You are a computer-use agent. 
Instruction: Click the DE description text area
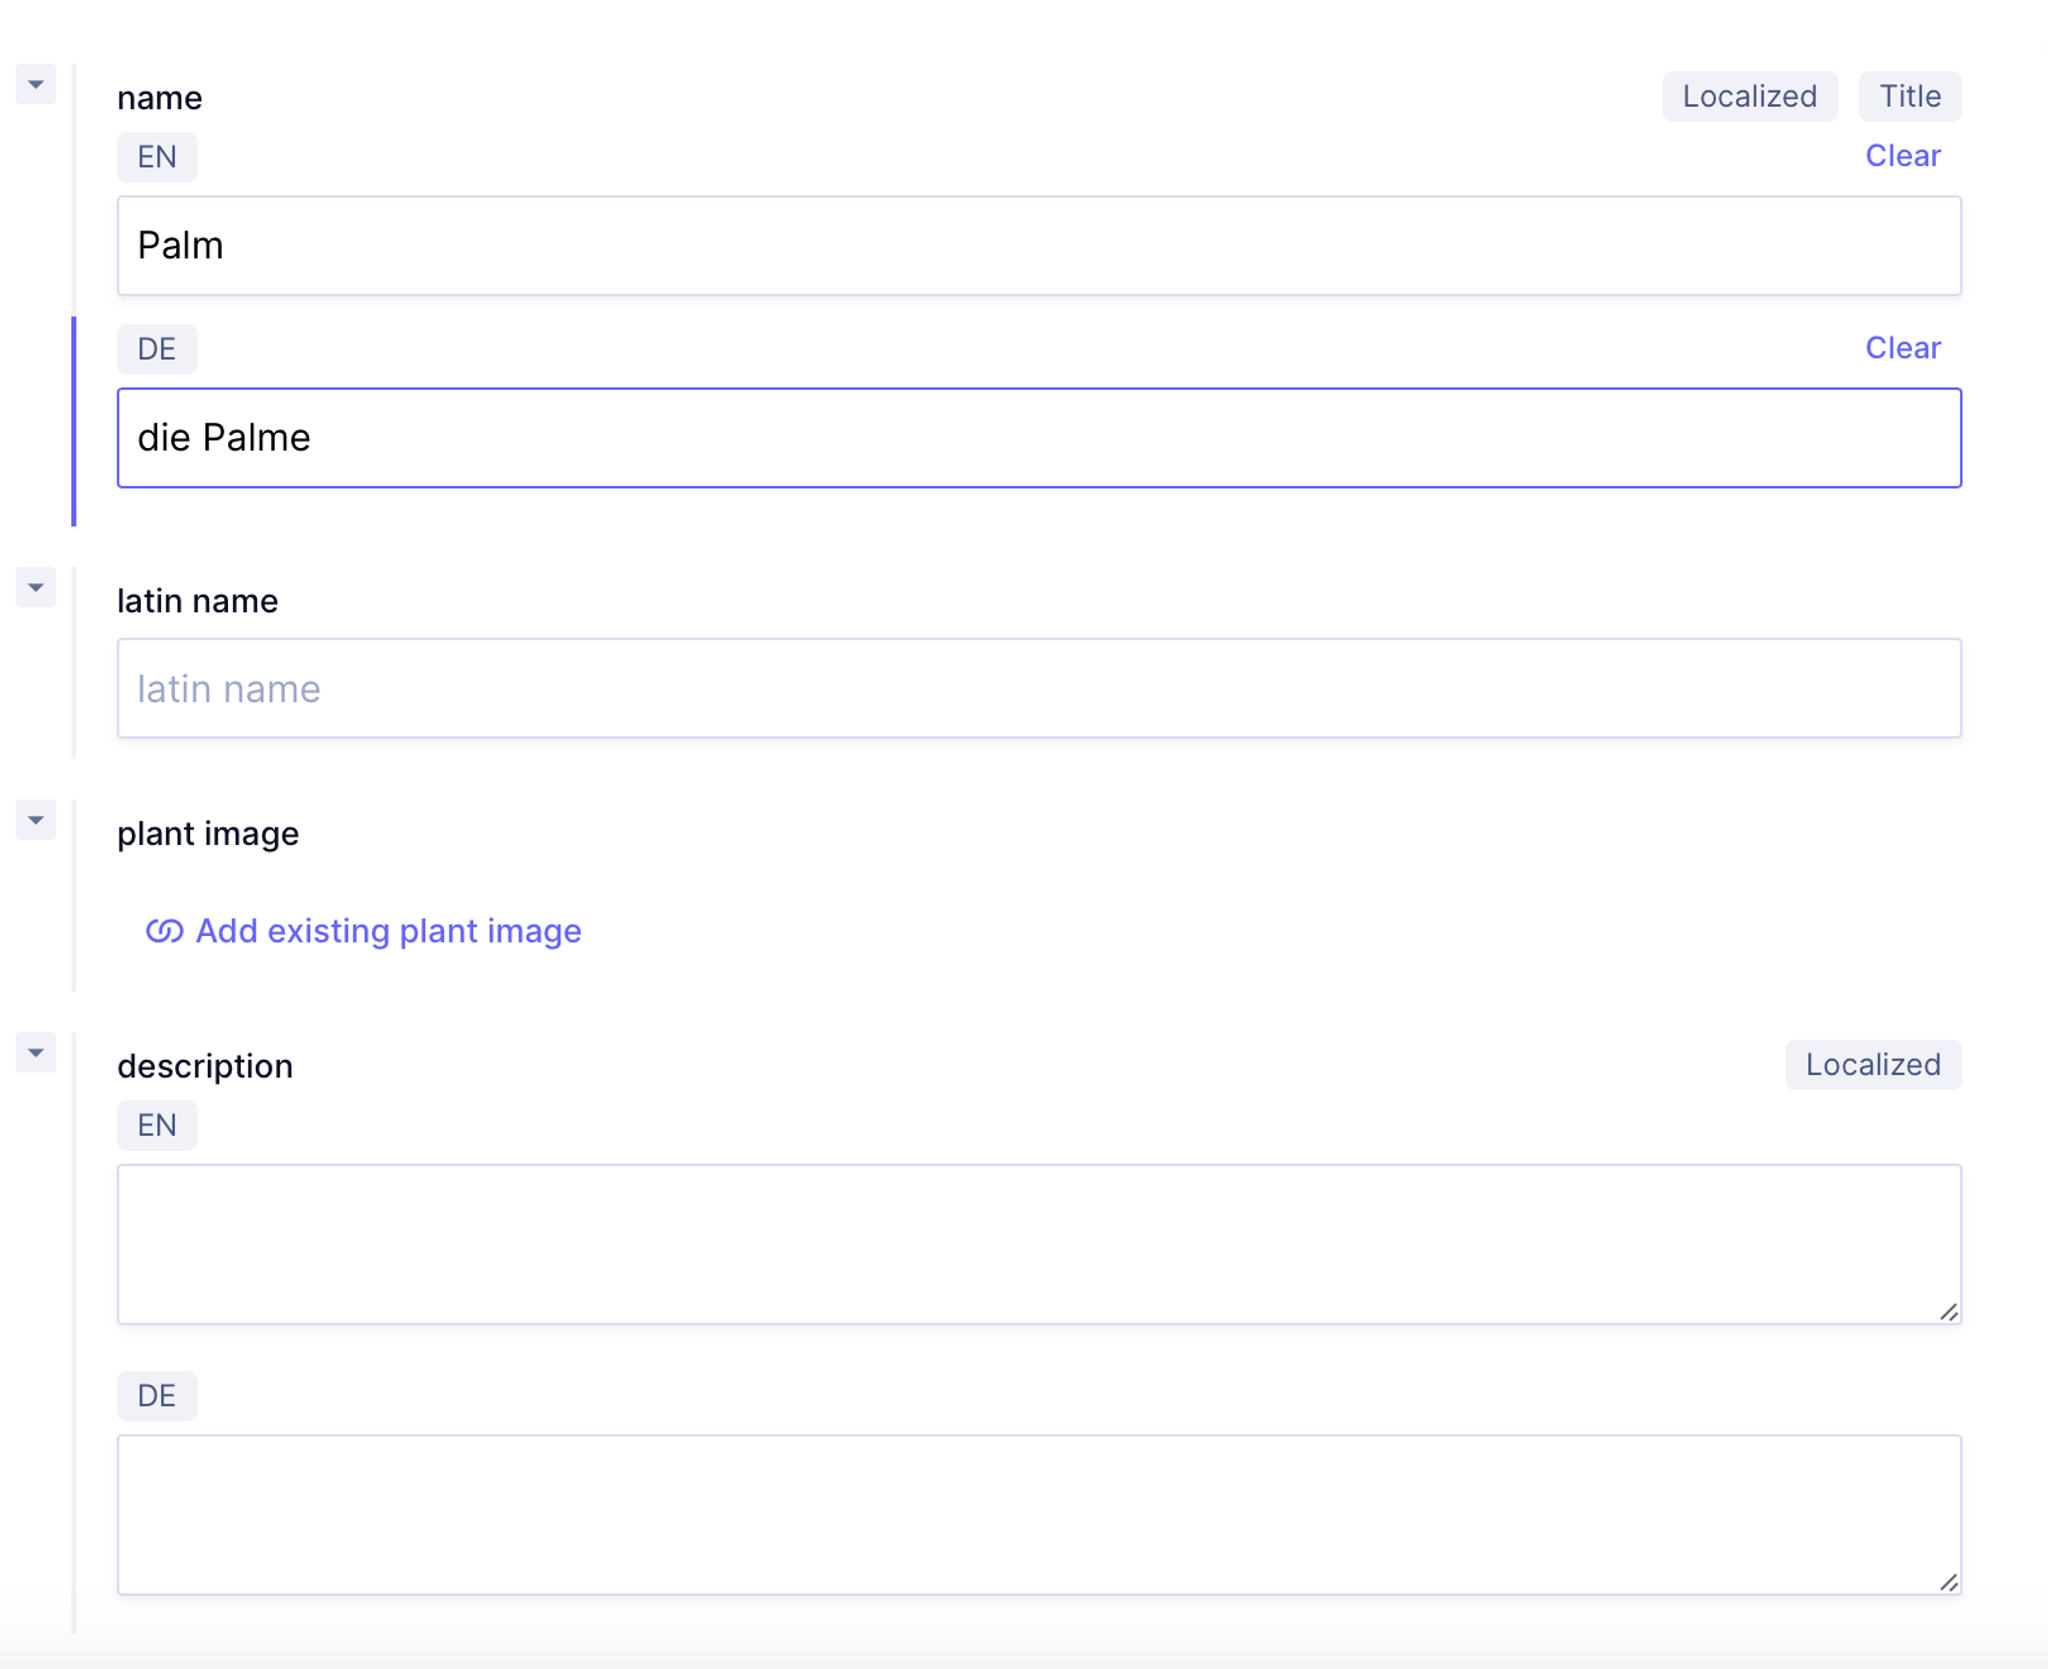(1038, 1514)
